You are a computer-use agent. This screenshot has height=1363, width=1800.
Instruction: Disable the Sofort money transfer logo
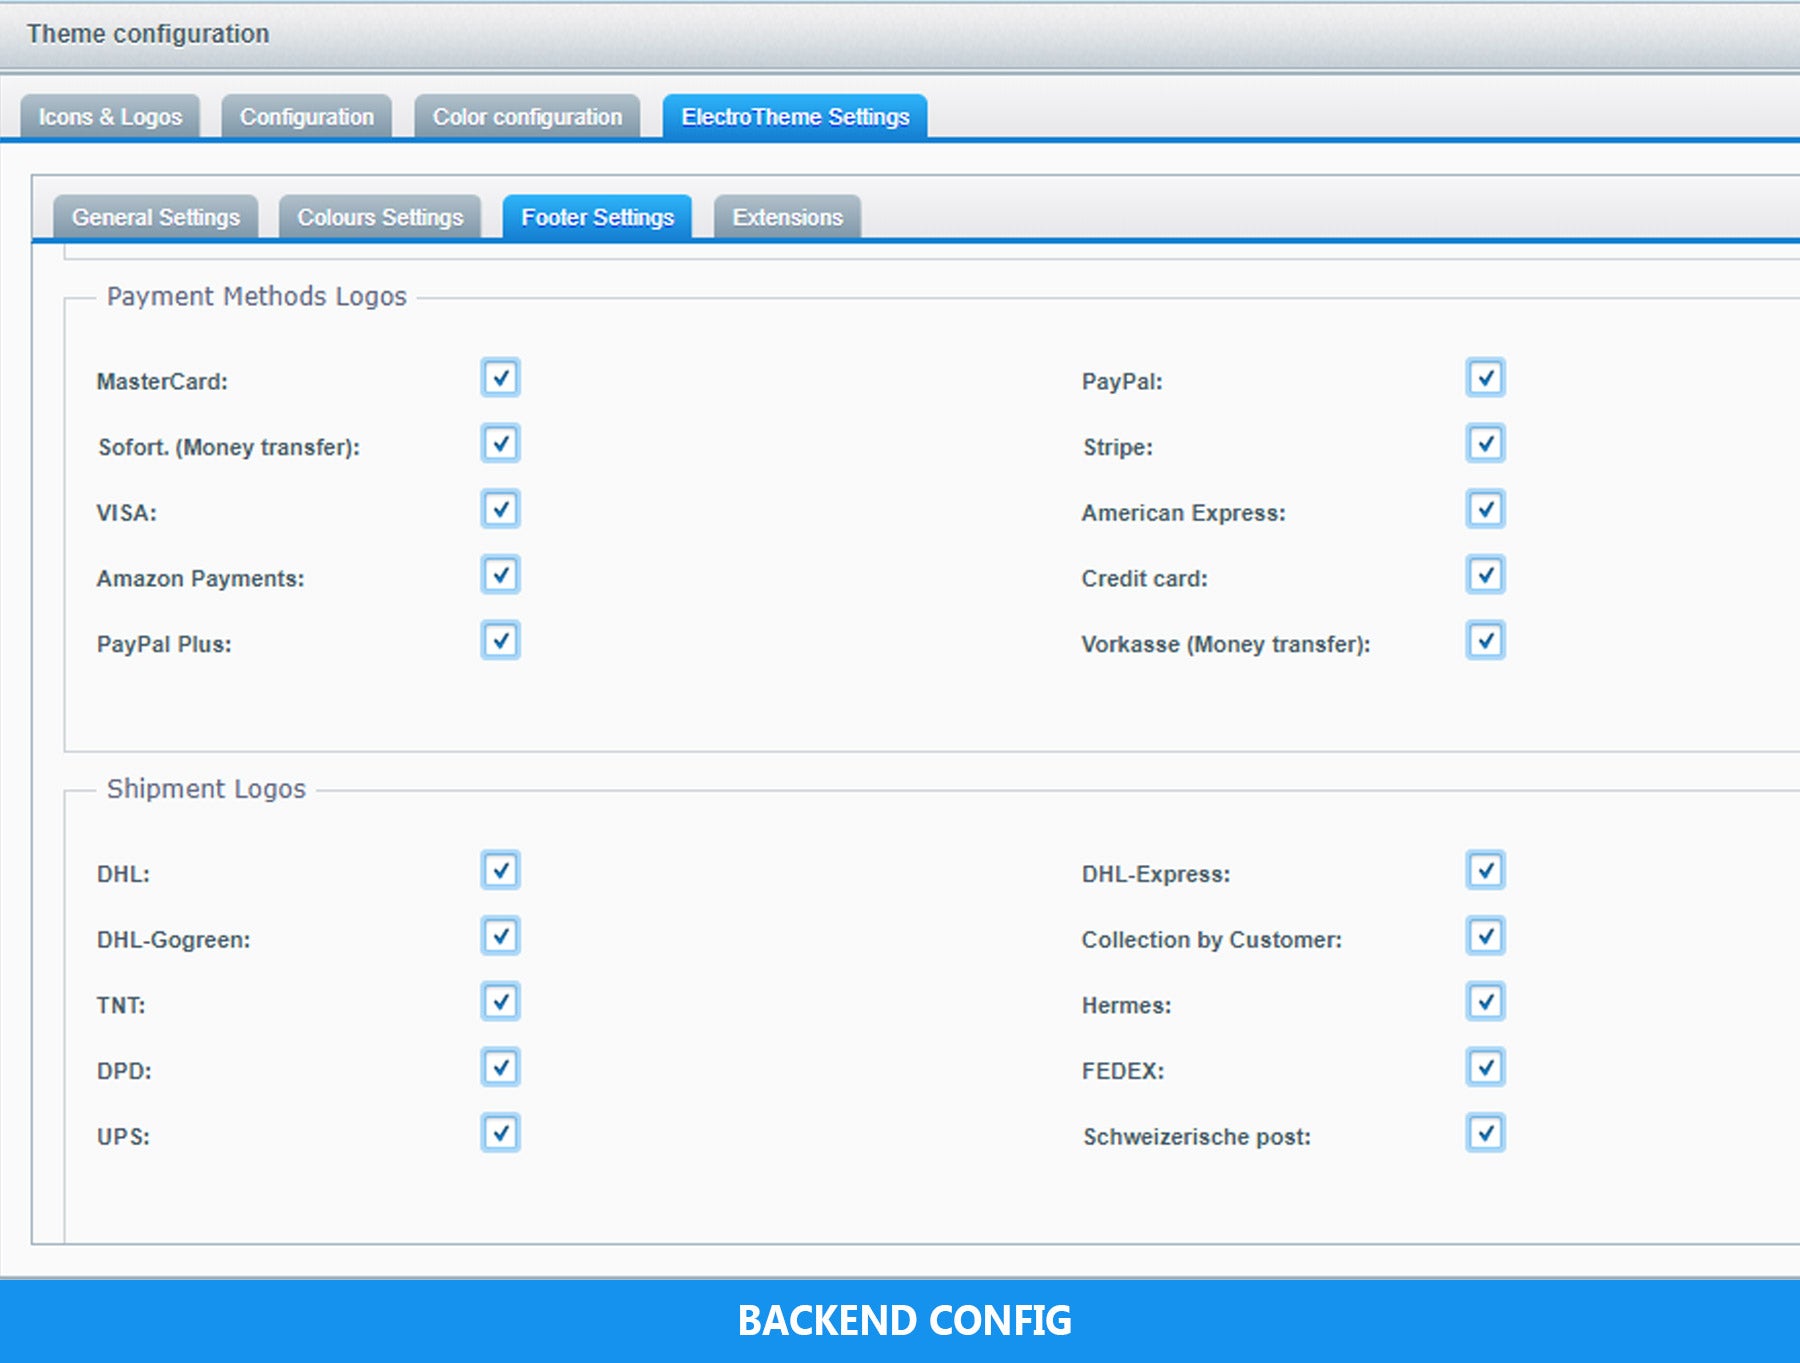click(500, 444)
